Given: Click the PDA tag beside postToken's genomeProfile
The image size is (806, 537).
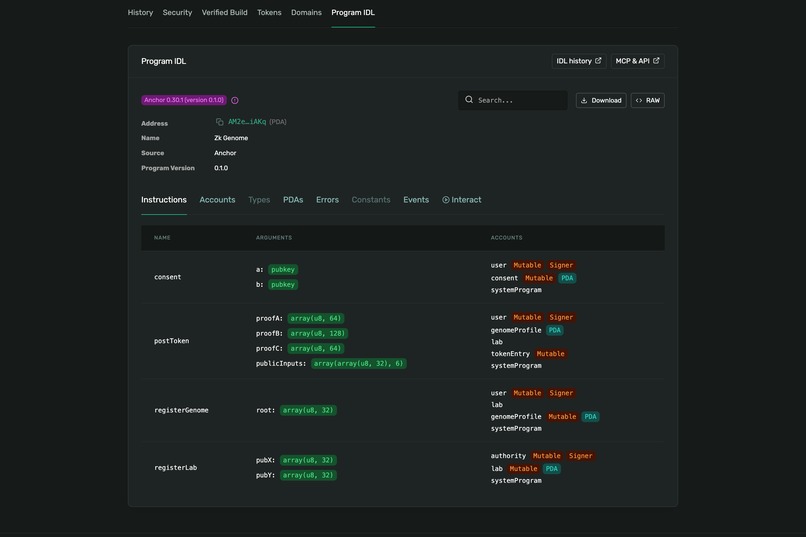Looking at the screenshot, I should click(555, 330).
